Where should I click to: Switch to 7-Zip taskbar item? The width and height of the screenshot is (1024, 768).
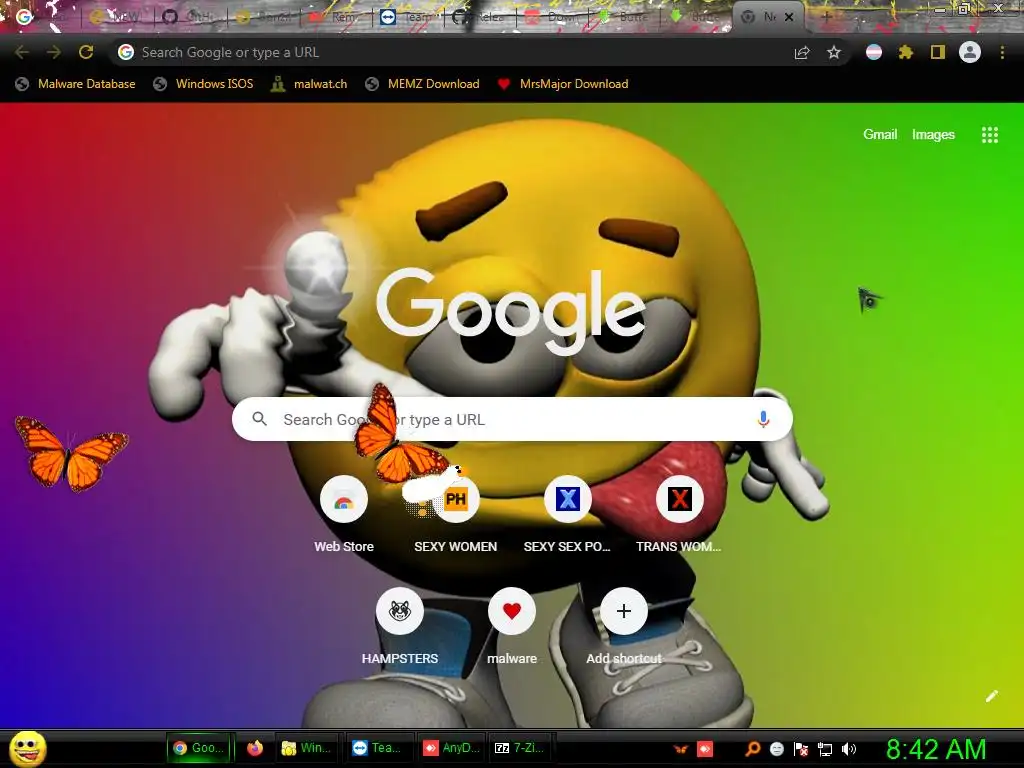[520, 748]
